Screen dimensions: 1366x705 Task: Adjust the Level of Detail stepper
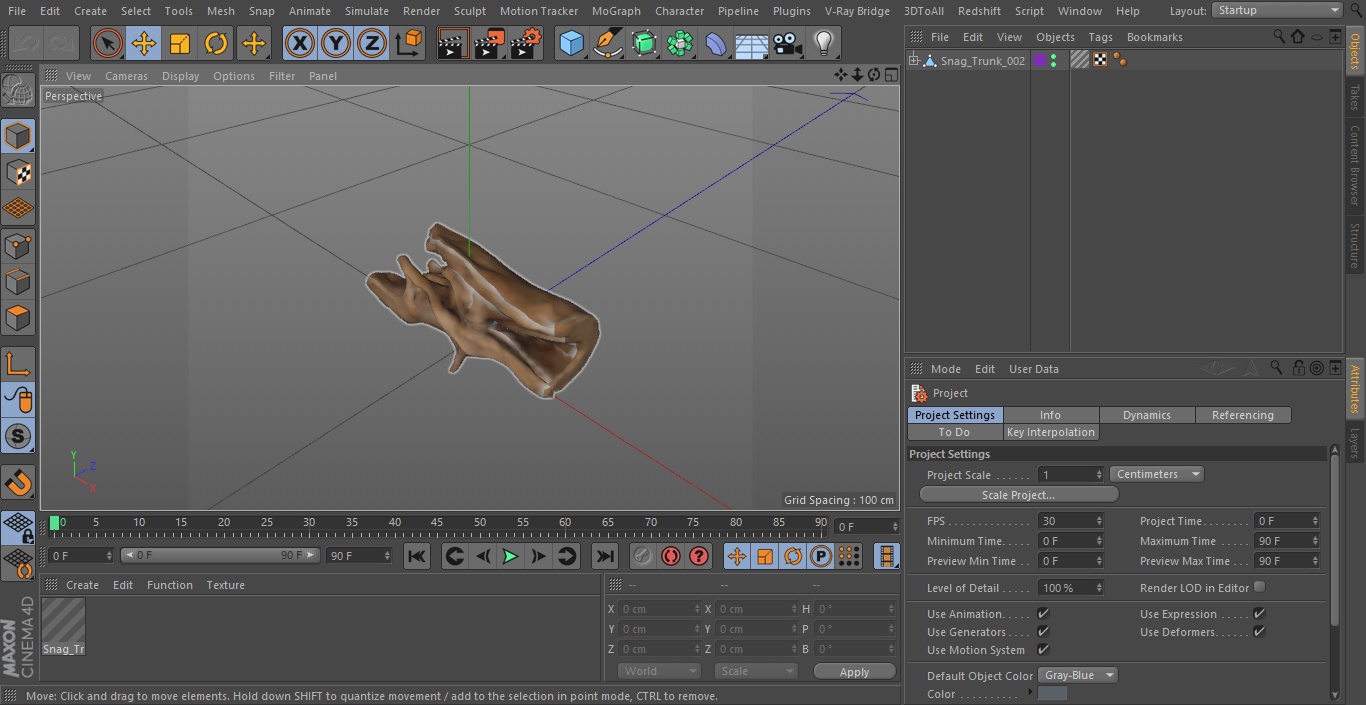click(x=1099, y=588)
